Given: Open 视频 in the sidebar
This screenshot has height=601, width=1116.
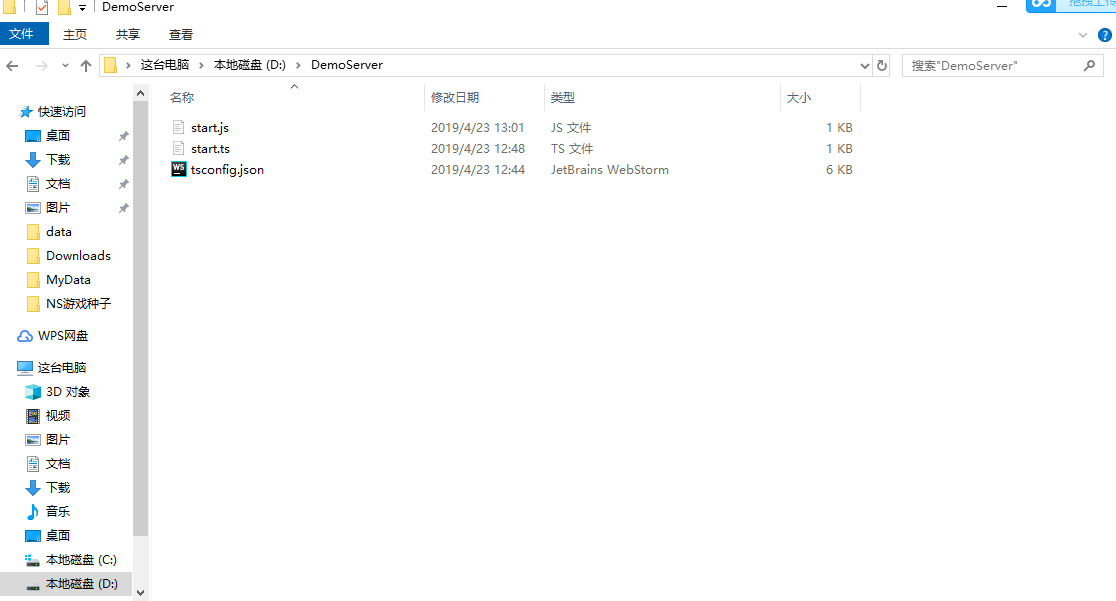Looking at the screenshot, I should pyautogui.click(x=58, y=415).
